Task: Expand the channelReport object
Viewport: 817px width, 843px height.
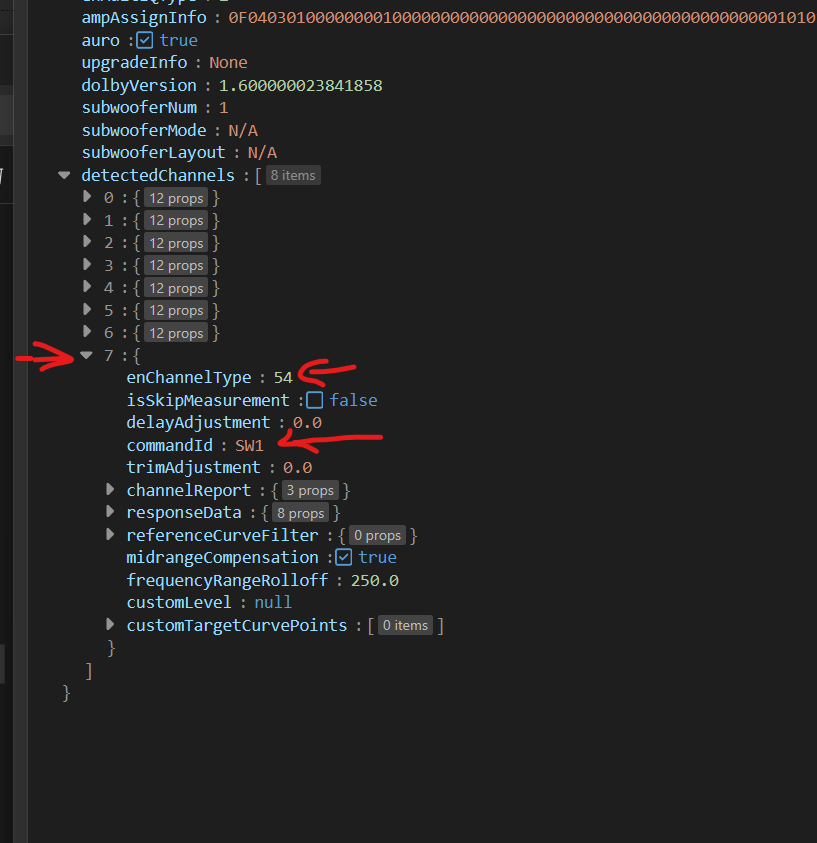Action: [x=110, y=490]
